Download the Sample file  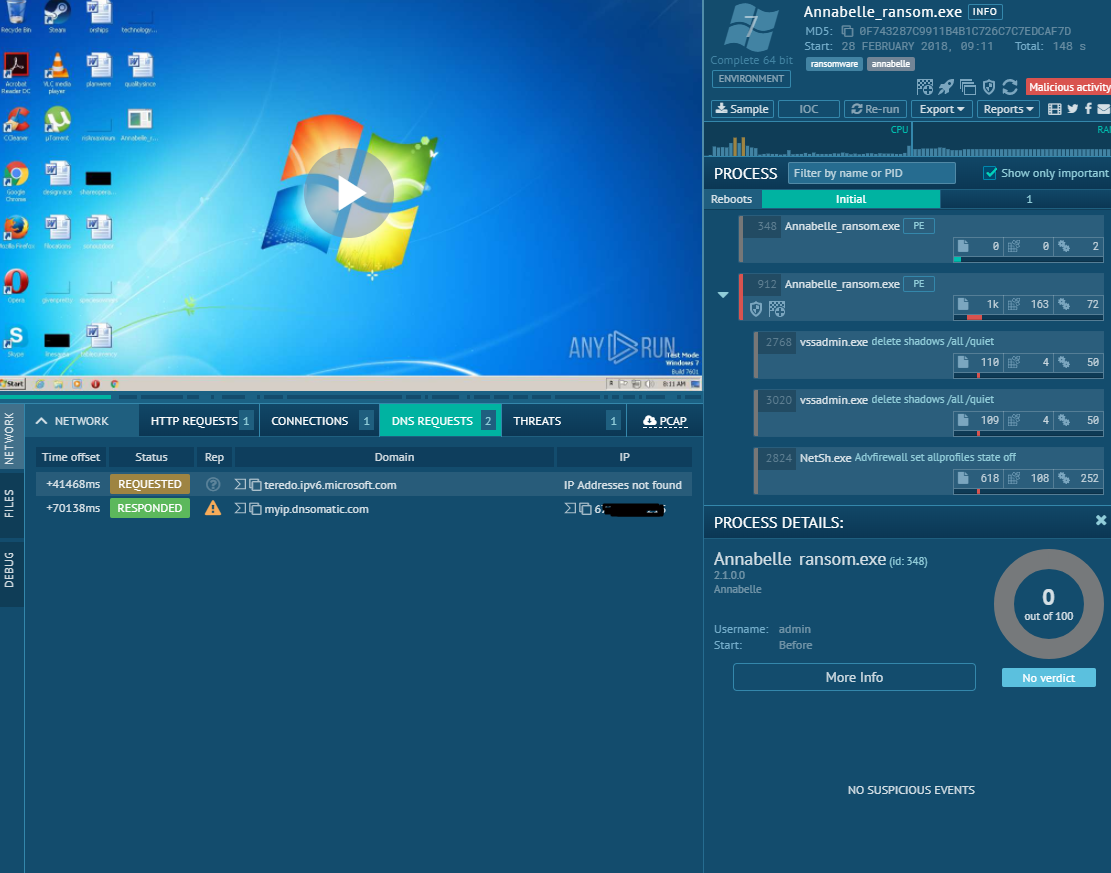[x=742, y=109]
